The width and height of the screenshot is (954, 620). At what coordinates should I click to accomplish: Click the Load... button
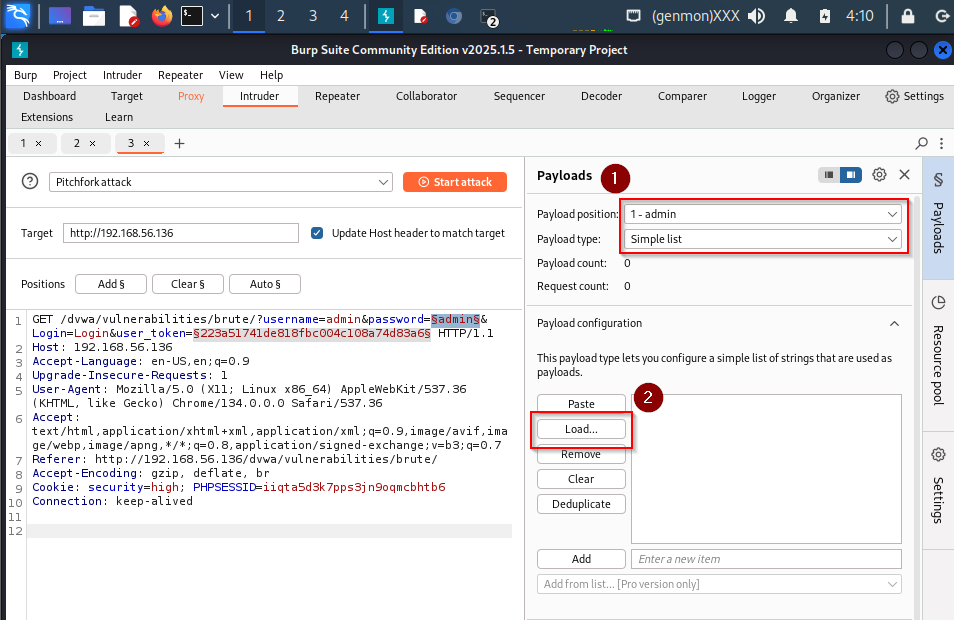click(581, 429)
